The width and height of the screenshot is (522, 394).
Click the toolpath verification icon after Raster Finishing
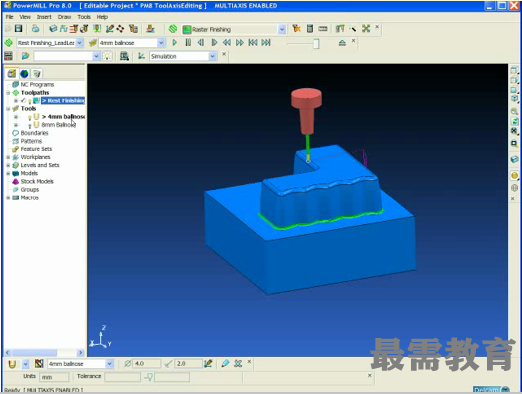click(x=296, y=29)
